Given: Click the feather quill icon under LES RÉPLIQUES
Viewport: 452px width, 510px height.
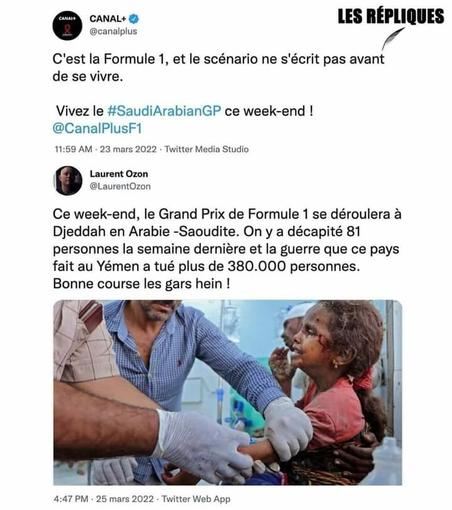Looking at the screenshot, I should (393, 38).
